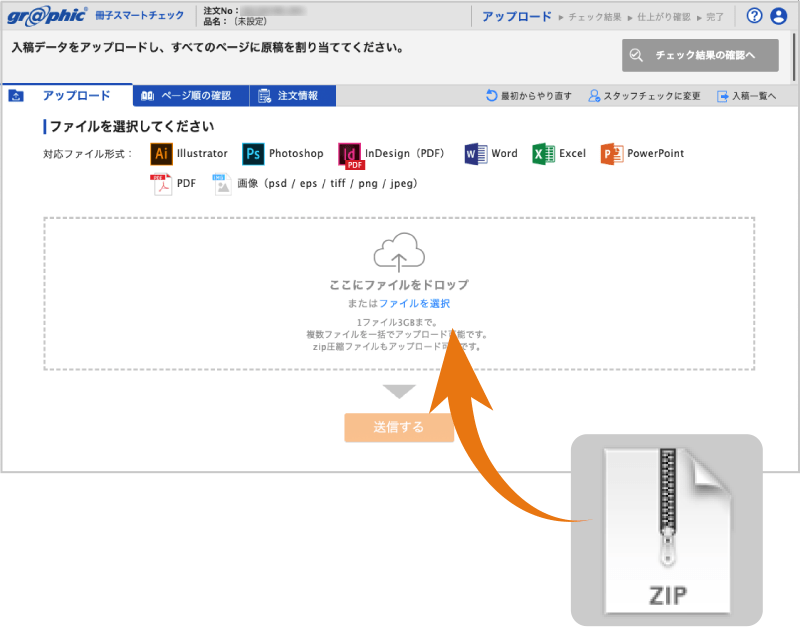This screenshot has height=628, width=800.
Task: Click the 画像 (psd / eps / tiff / png / jpeg) text
Action: (x=328, y=184)
